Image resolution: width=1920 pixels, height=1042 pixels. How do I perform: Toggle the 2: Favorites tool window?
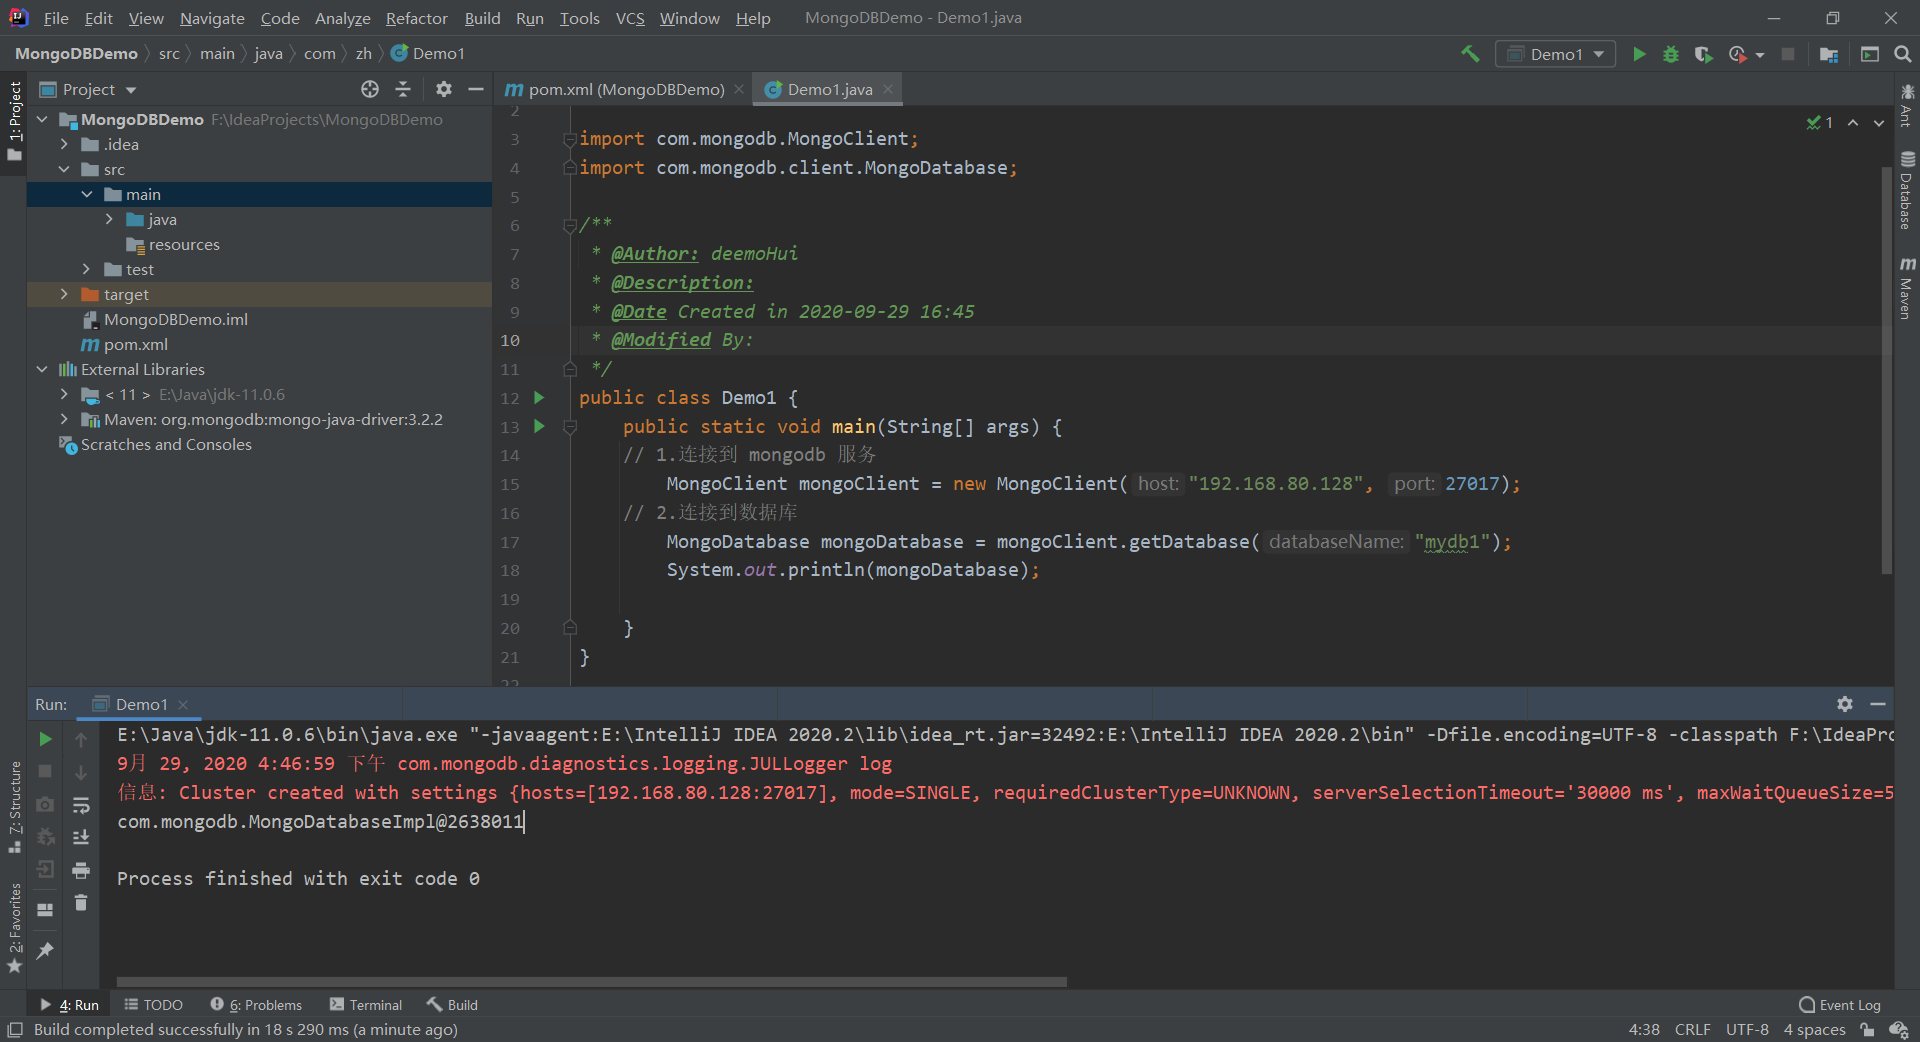pos(14,928)
